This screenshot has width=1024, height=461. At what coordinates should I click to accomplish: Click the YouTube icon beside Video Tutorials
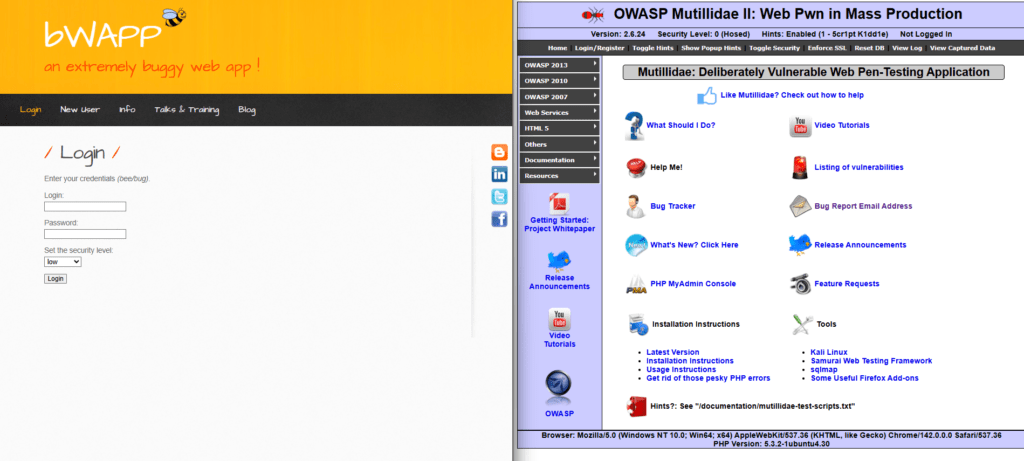click(800, 126)
